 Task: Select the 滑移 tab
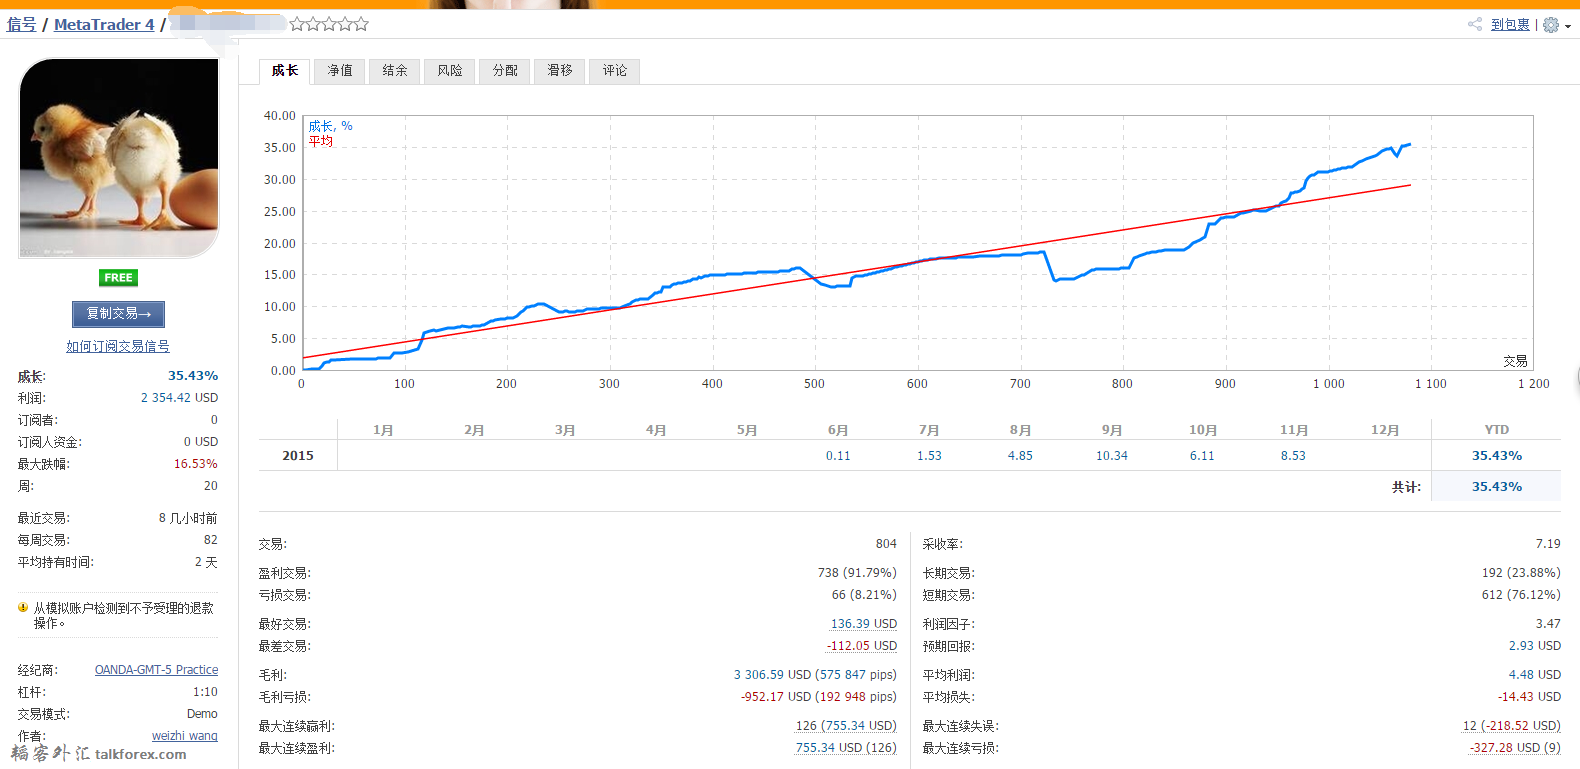(560, 71)
